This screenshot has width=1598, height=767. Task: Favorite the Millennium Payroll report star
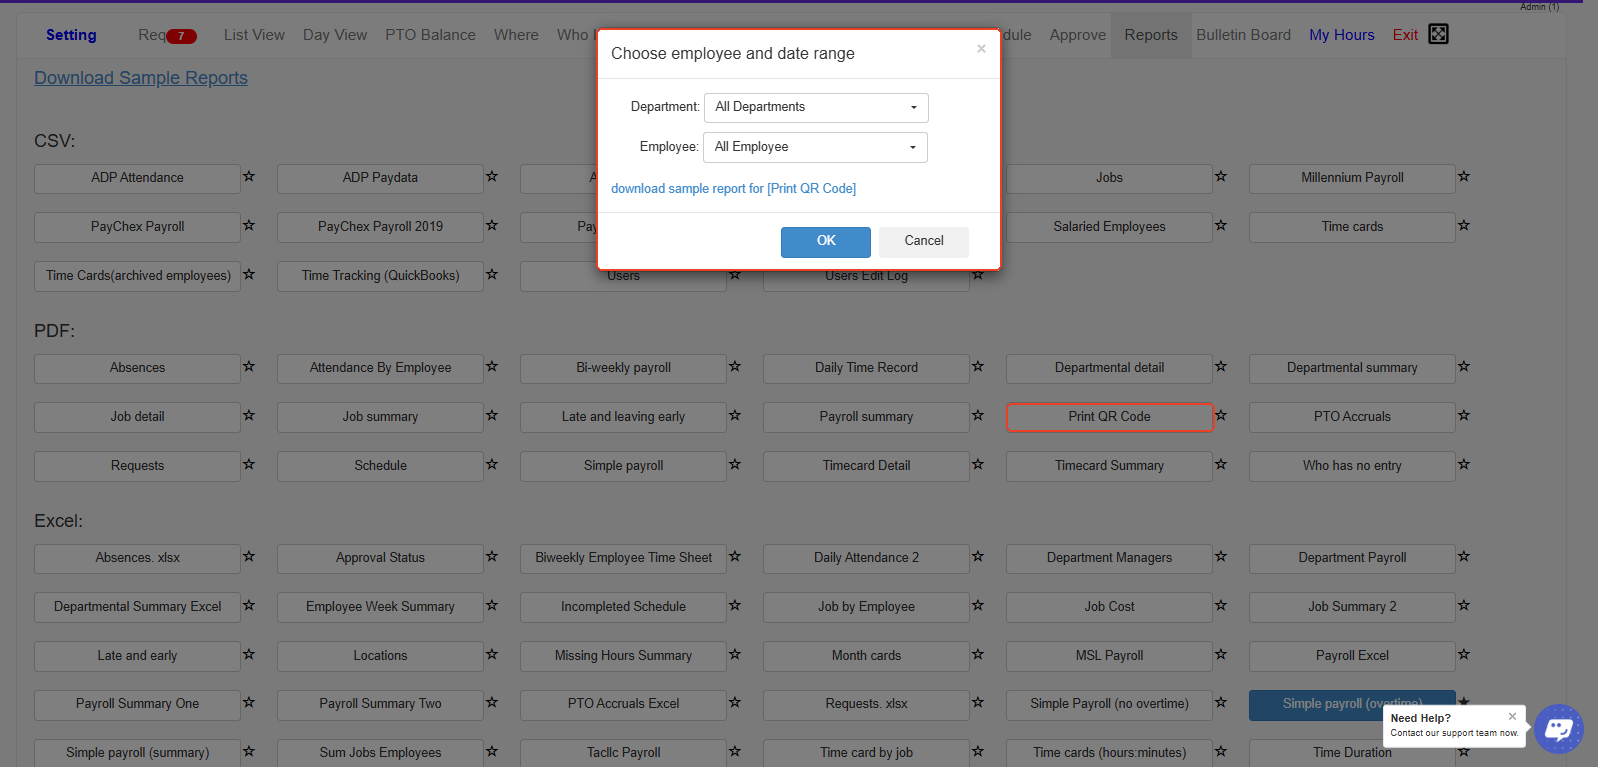pos(1464,177)
